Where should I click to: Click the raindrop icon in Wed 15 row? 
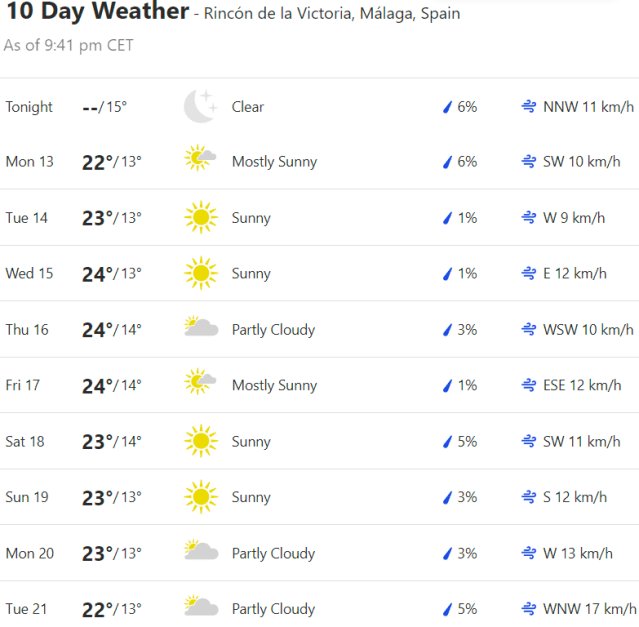click(x=448, y=273)
